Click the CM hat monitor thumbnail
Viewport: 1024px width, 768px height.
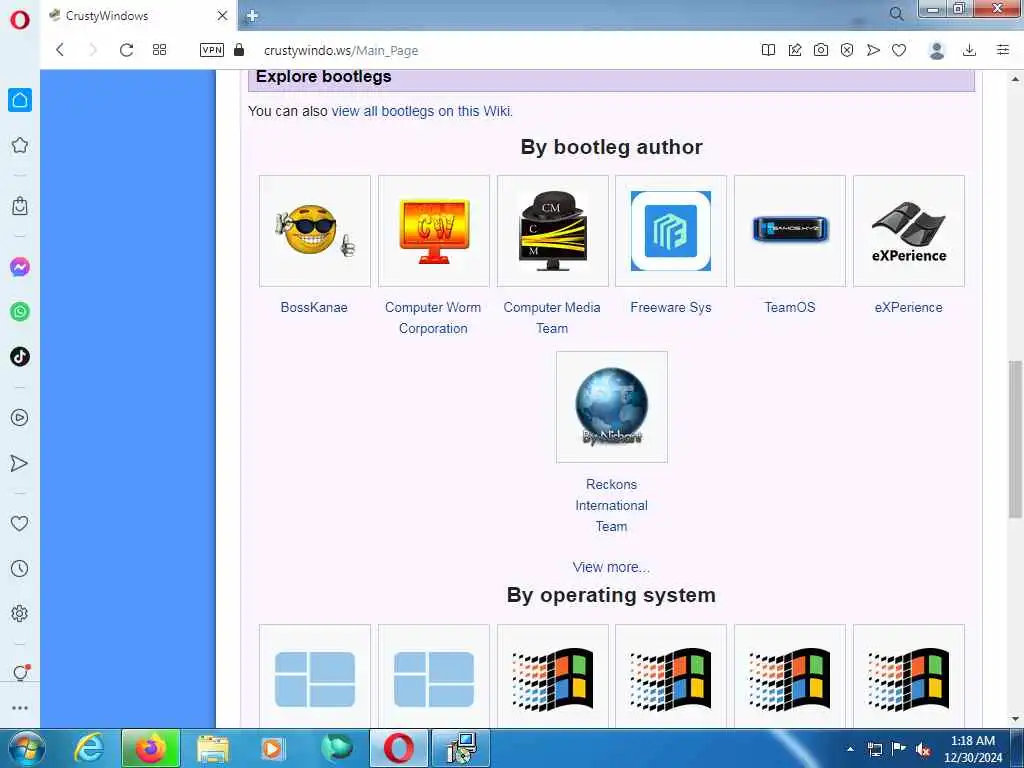click(x=552, y=231)
